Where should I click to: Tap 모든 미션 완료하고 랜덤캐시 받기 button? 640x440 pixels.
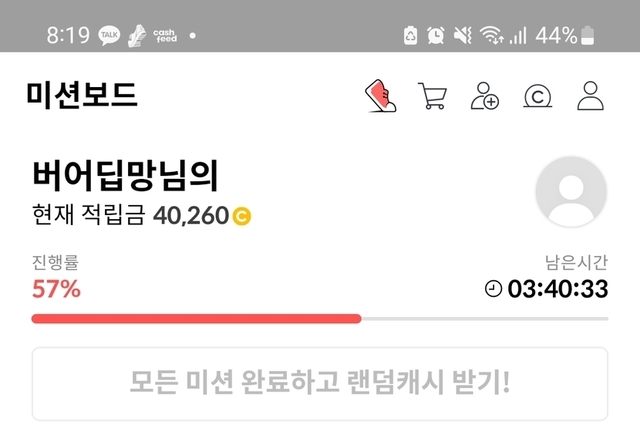click(320, 384)
